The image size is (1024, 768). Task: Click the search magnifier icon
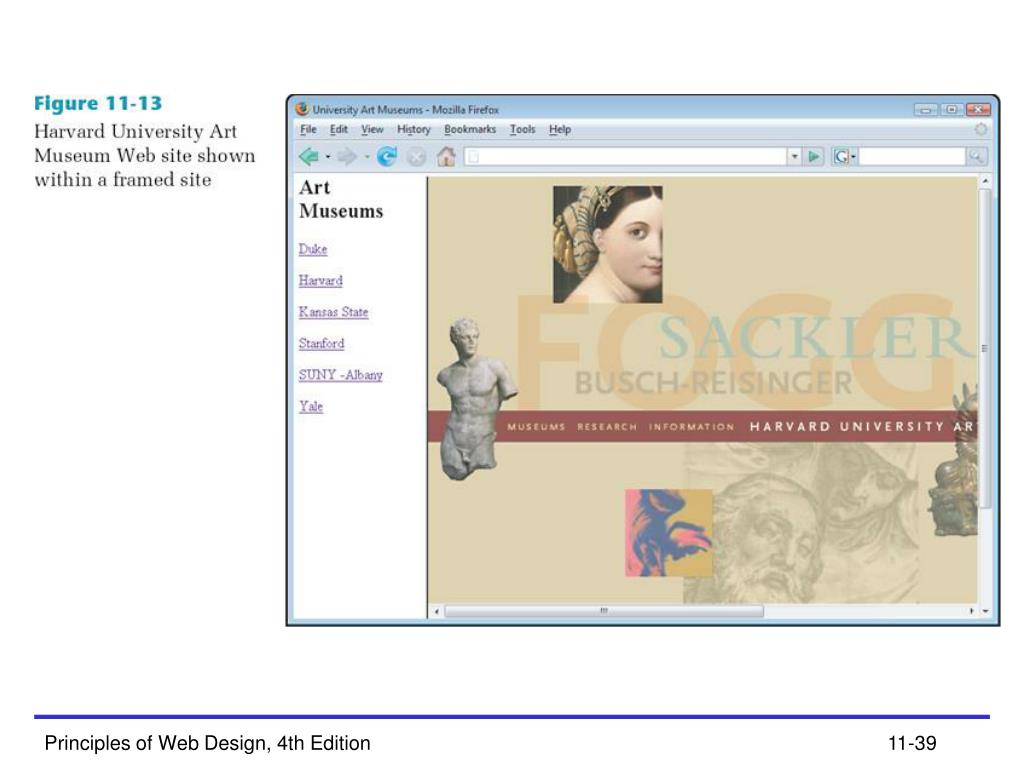coord(976,157)
